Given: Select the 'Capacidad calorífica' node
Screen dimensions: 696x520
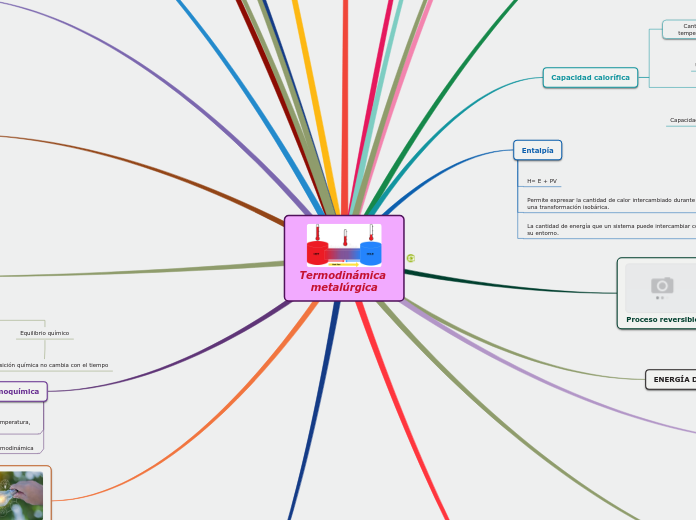Looking at the screenshot, I should 590,78.
